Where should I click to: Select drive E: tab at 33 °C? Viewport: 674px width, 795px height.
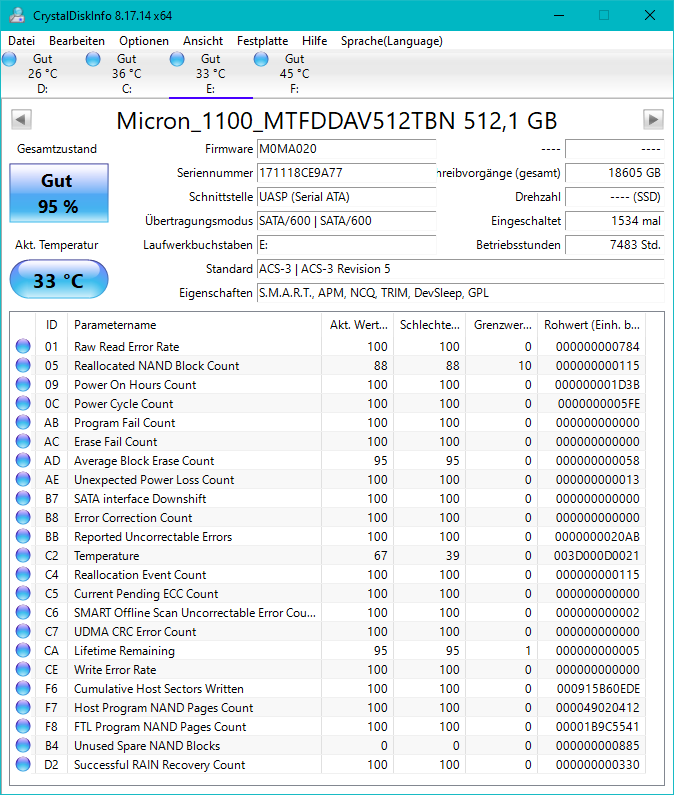210,74
